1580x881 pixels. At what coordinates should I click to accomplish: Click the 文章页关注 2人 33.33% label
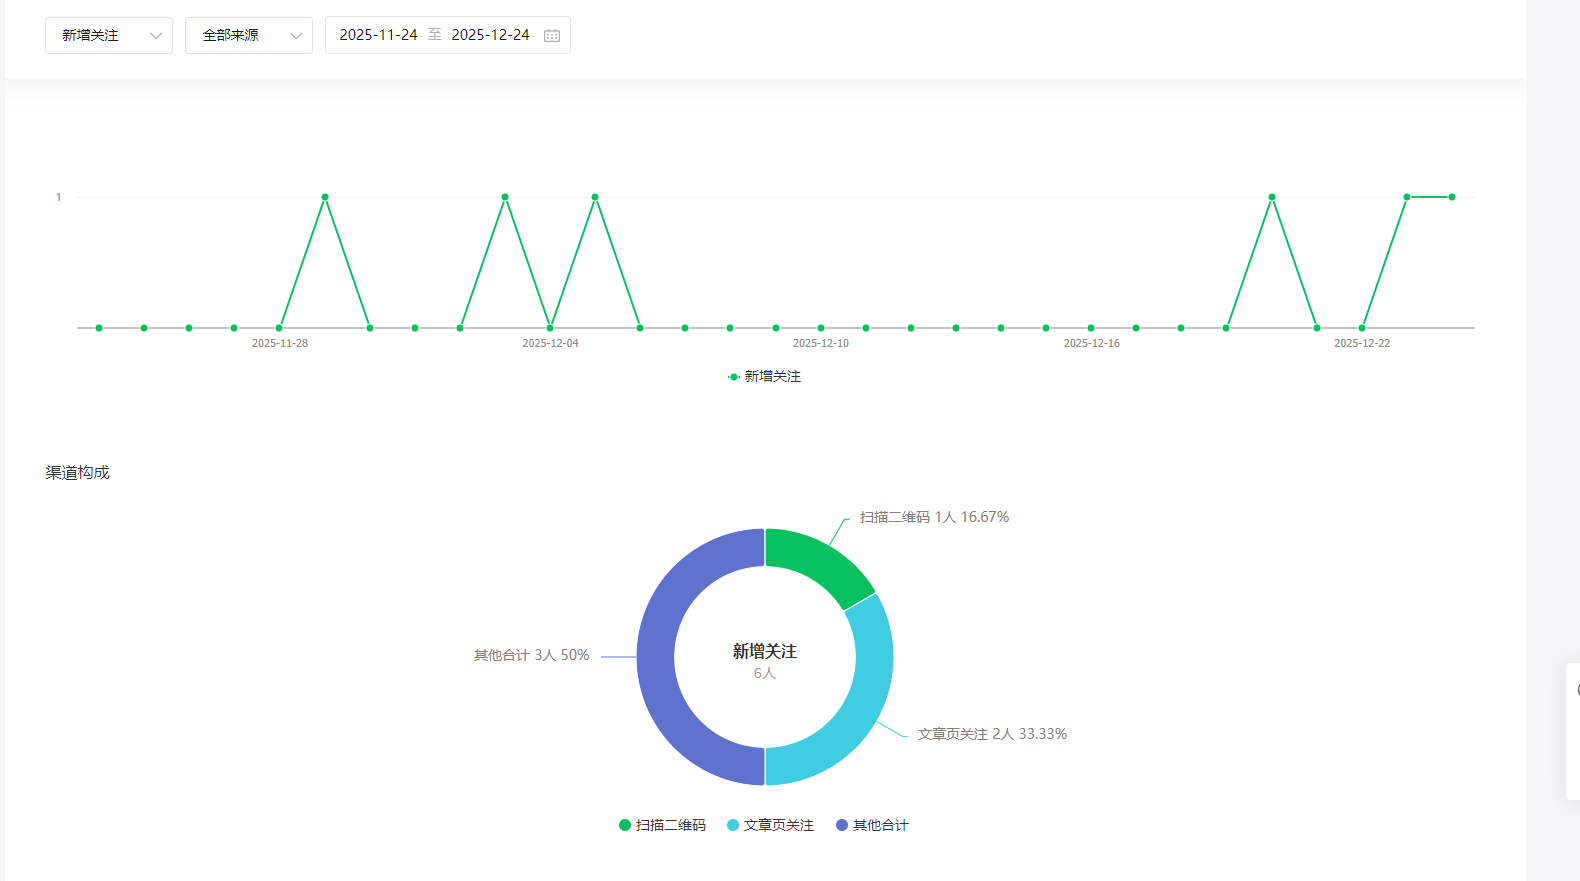[992, 734]
